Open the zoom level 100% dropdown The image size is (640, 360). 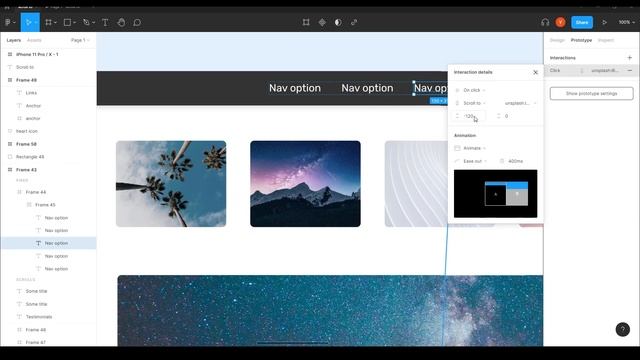pos(627,22)
